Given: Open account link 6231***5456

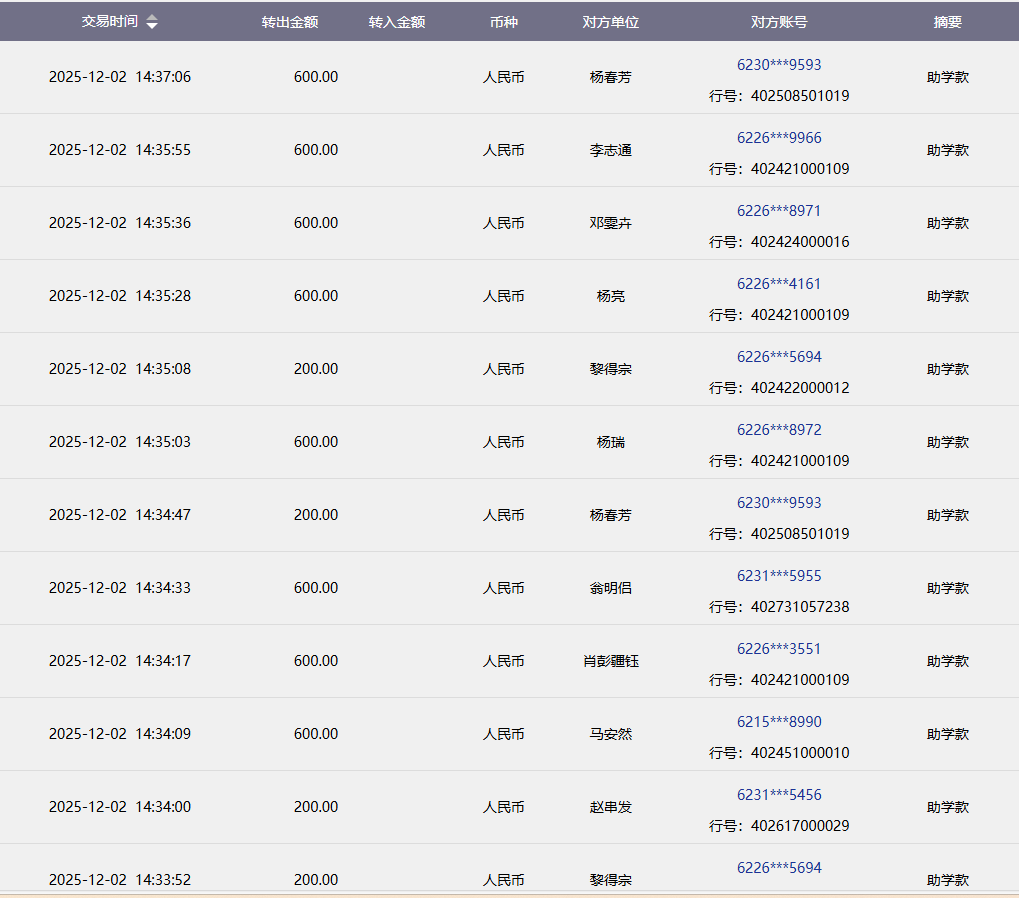Looking at the screenshot, I should (x=779, y=795).
